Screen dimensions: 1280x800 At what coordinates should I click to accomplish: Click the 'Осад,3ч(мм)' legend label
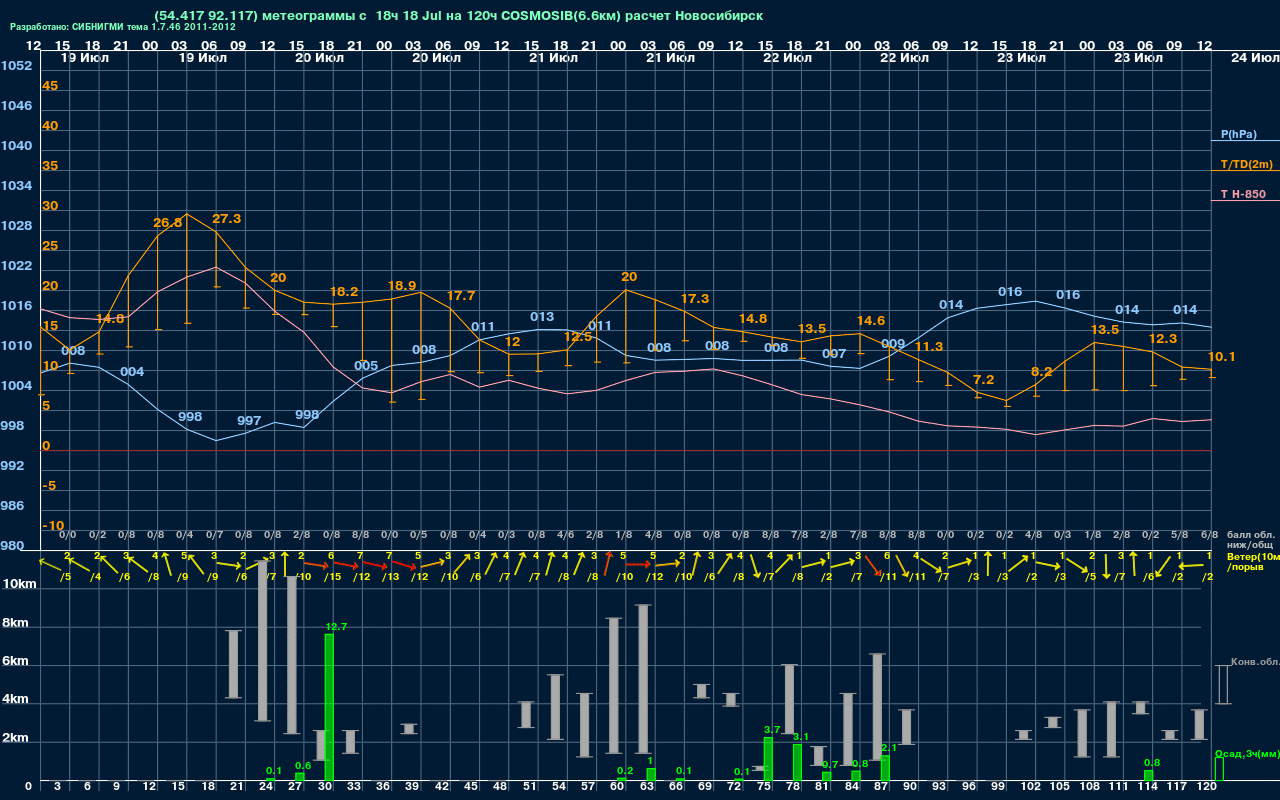[x=1246, y=753]
